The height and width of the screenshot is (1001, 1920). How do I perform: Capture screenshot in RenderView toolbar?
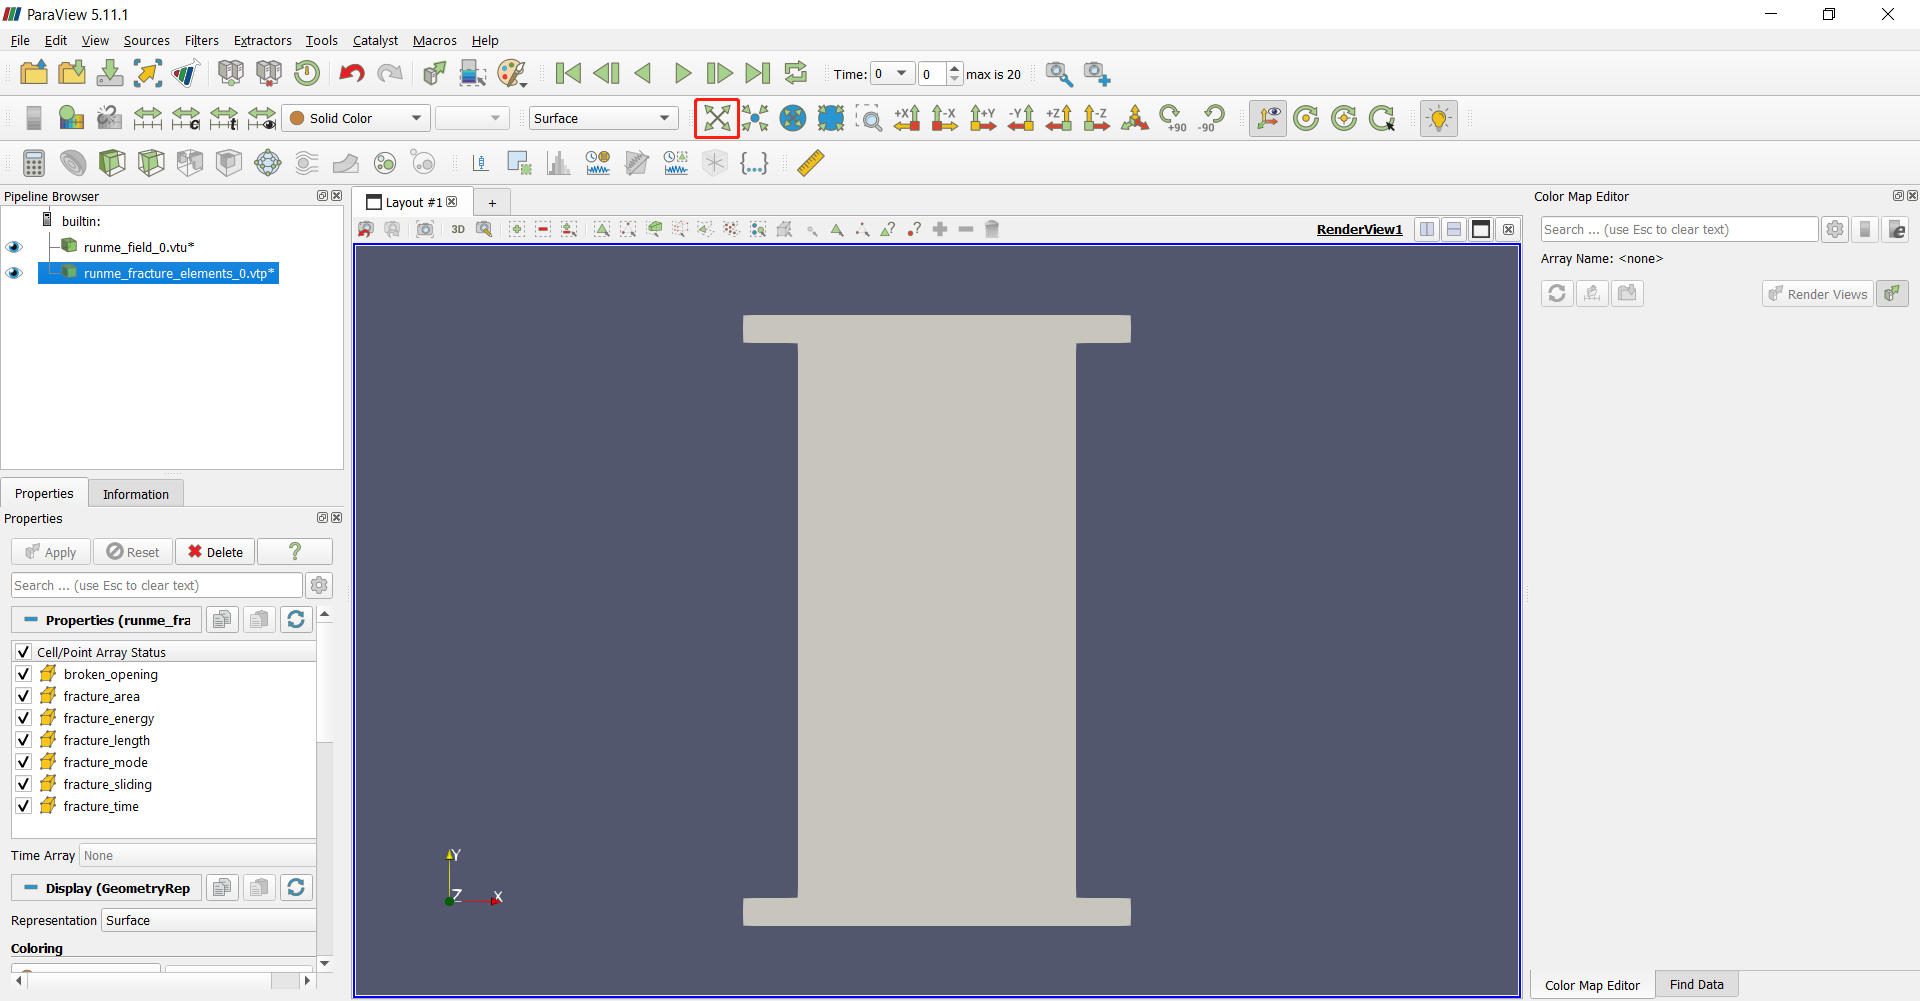point(425,229)
